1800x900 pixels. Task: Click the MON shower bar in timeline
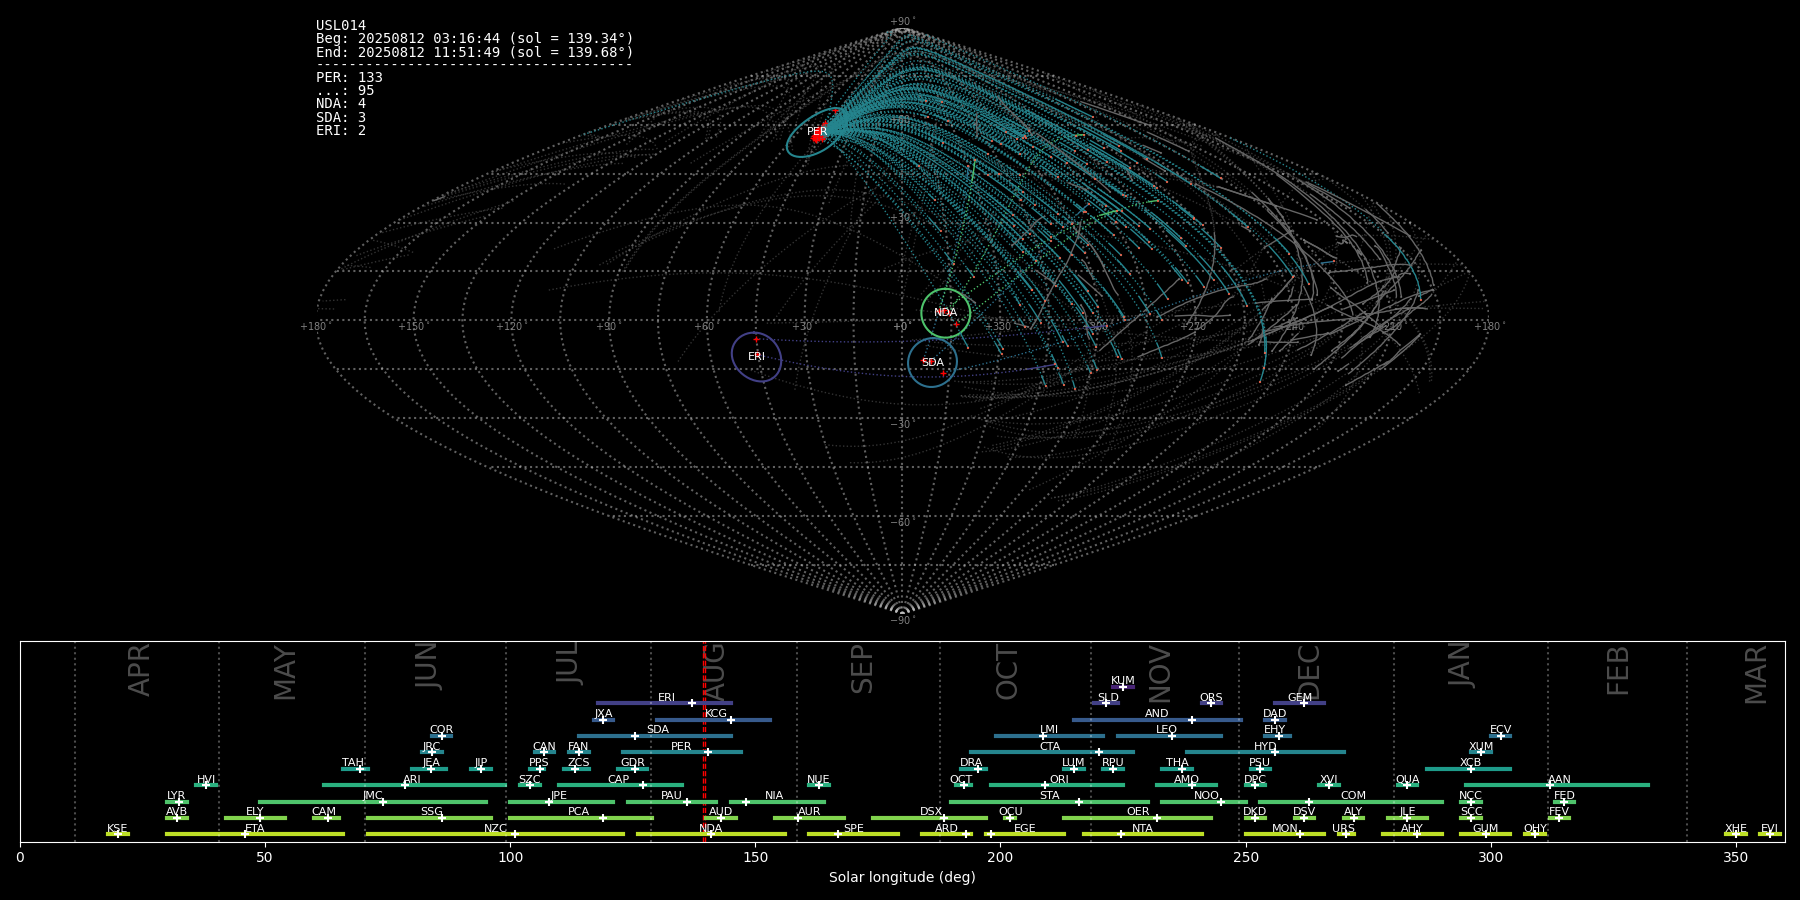click(1285, 834)
